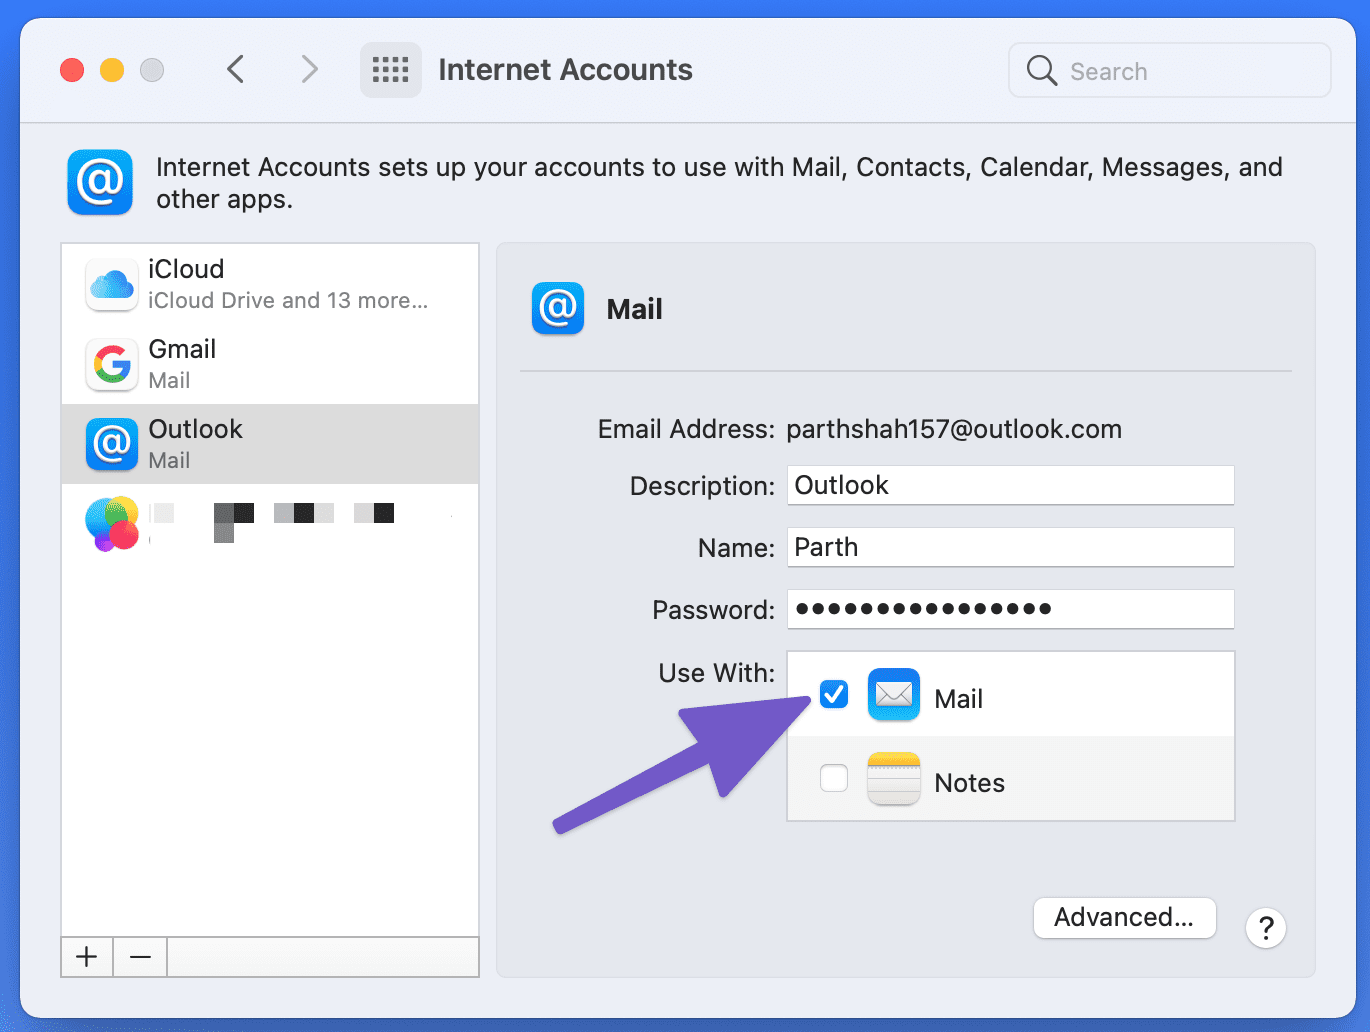This screenshot has height=1032, width=1370.
Task: Click the Mail header @ icon
Action: click(x=558, y=308)
